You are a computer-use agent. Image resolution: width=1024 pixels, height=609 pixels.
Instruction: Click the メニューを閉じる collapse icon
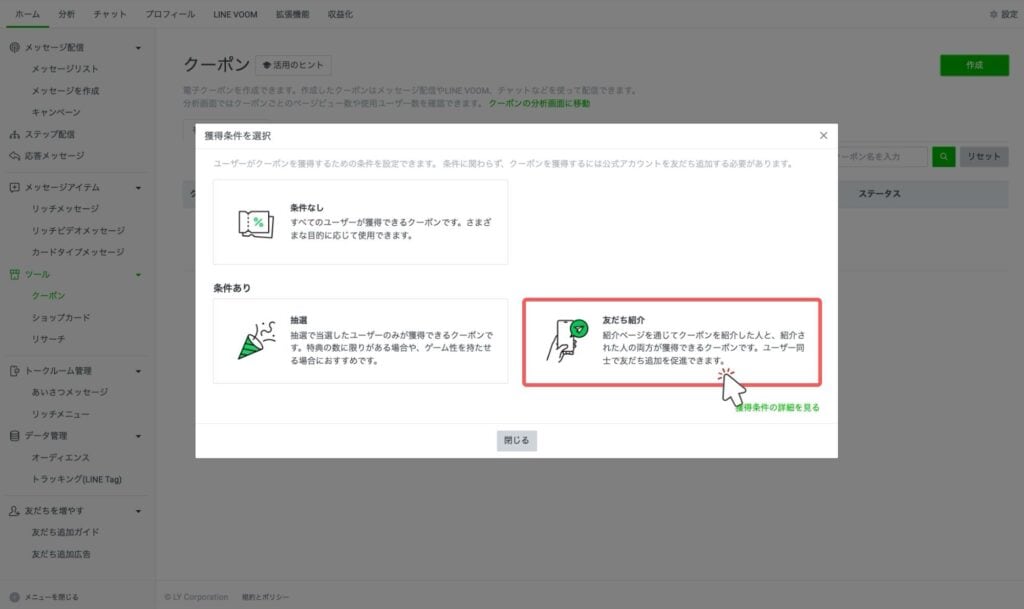14,597
